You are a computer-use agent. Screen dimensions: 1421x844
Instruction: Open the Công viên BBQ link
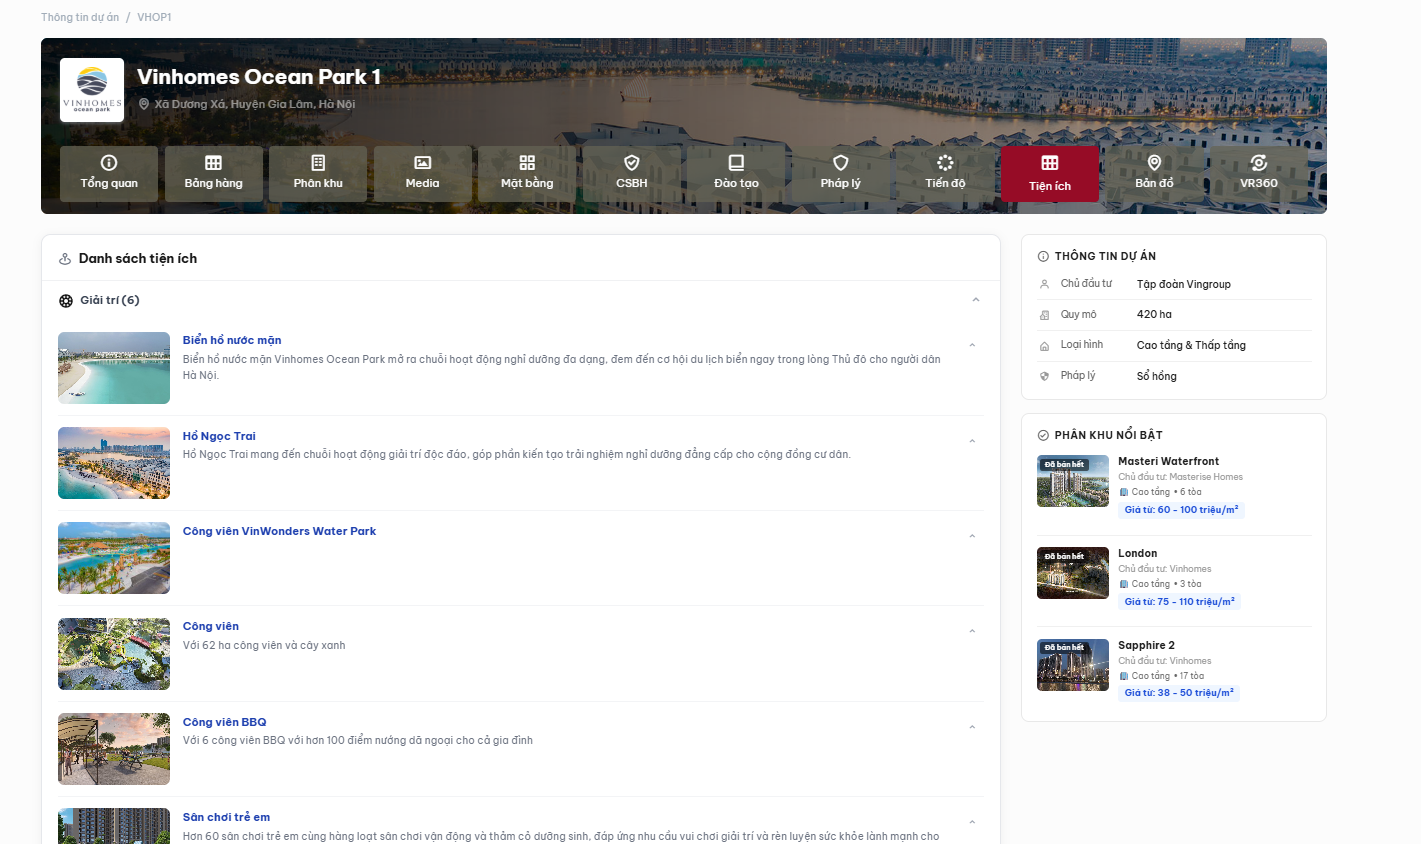(225, 722)
